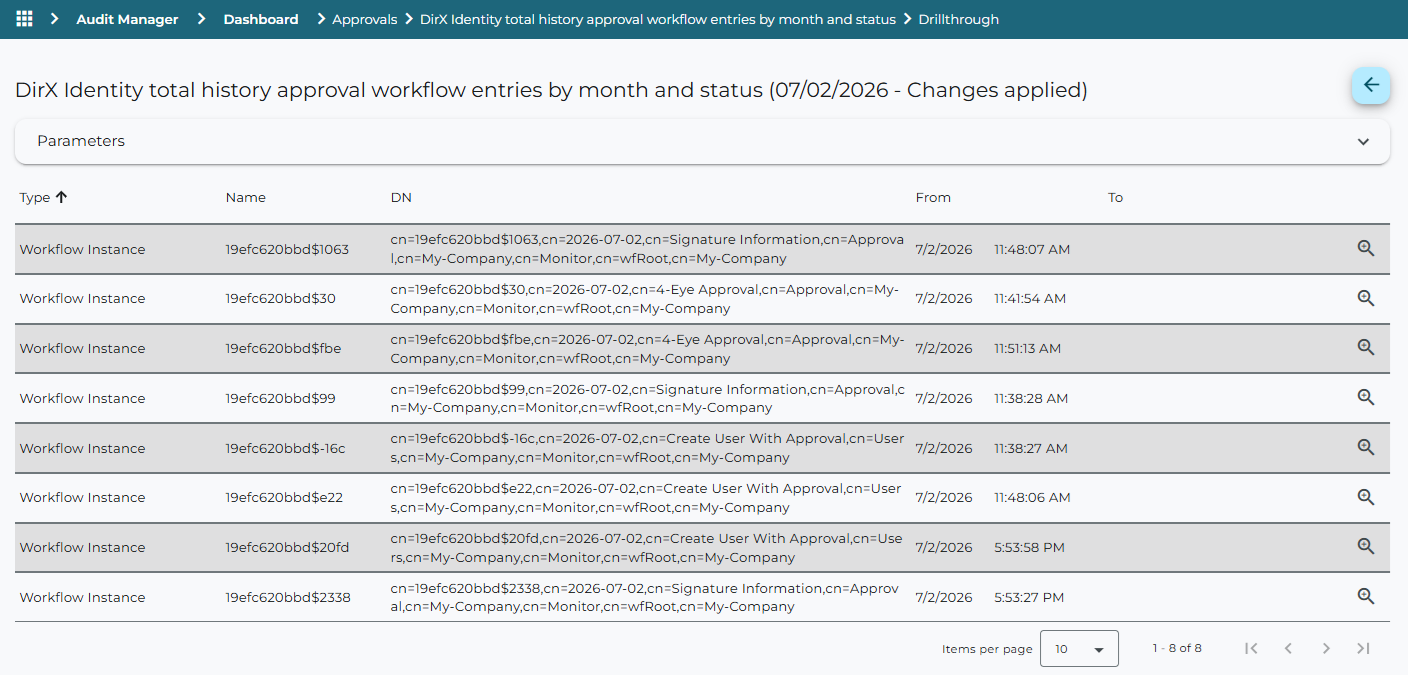Image resolution: width=1408 pixels, height=675 pixels.
Task: Open the apps grid menu icon
Action: 24,19
